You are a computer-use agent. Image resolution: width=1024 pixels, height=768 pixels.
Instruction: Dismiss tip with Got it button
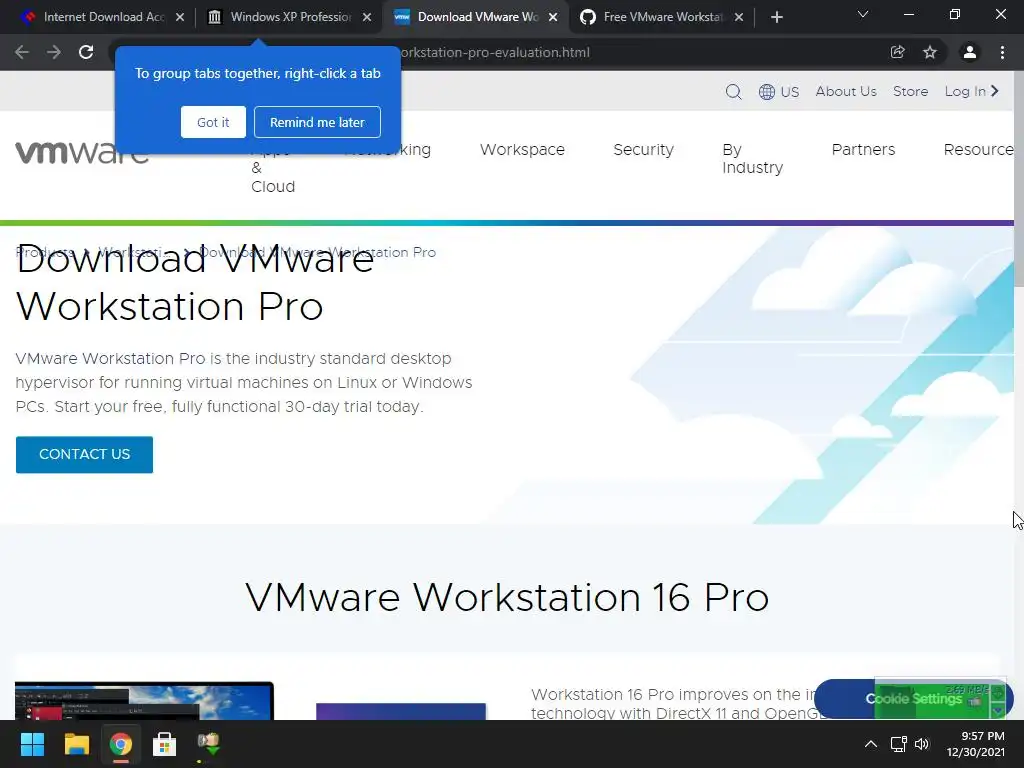pos(213,122)
